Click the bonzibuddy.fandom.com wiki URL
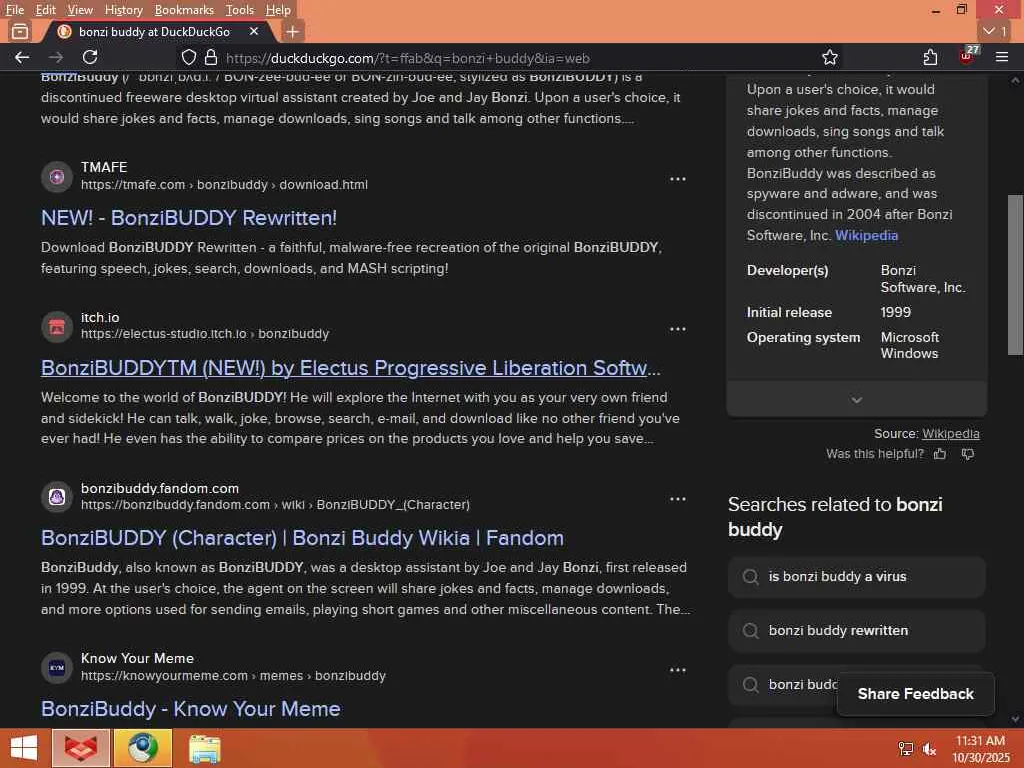This screenshot has height=768, width=1024. click(x=275, y=505)
